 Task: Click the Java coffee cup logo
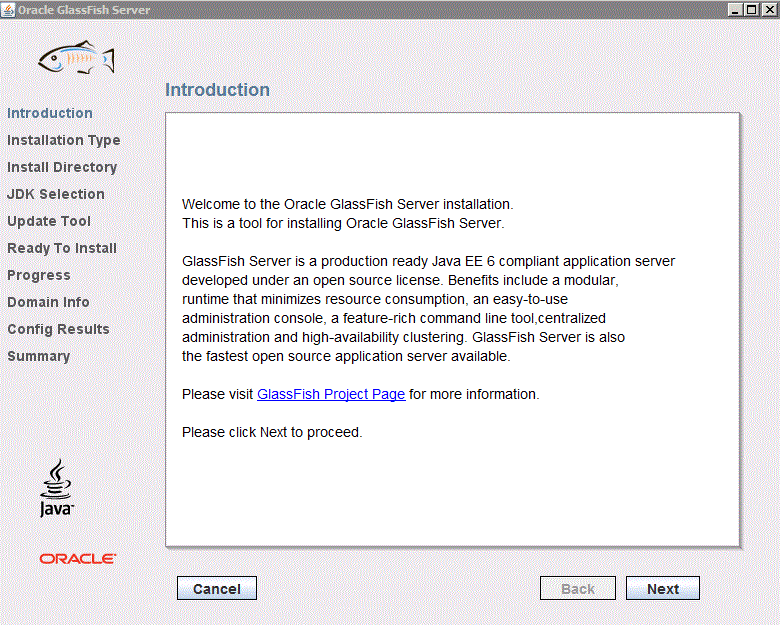tap(56, 488)
